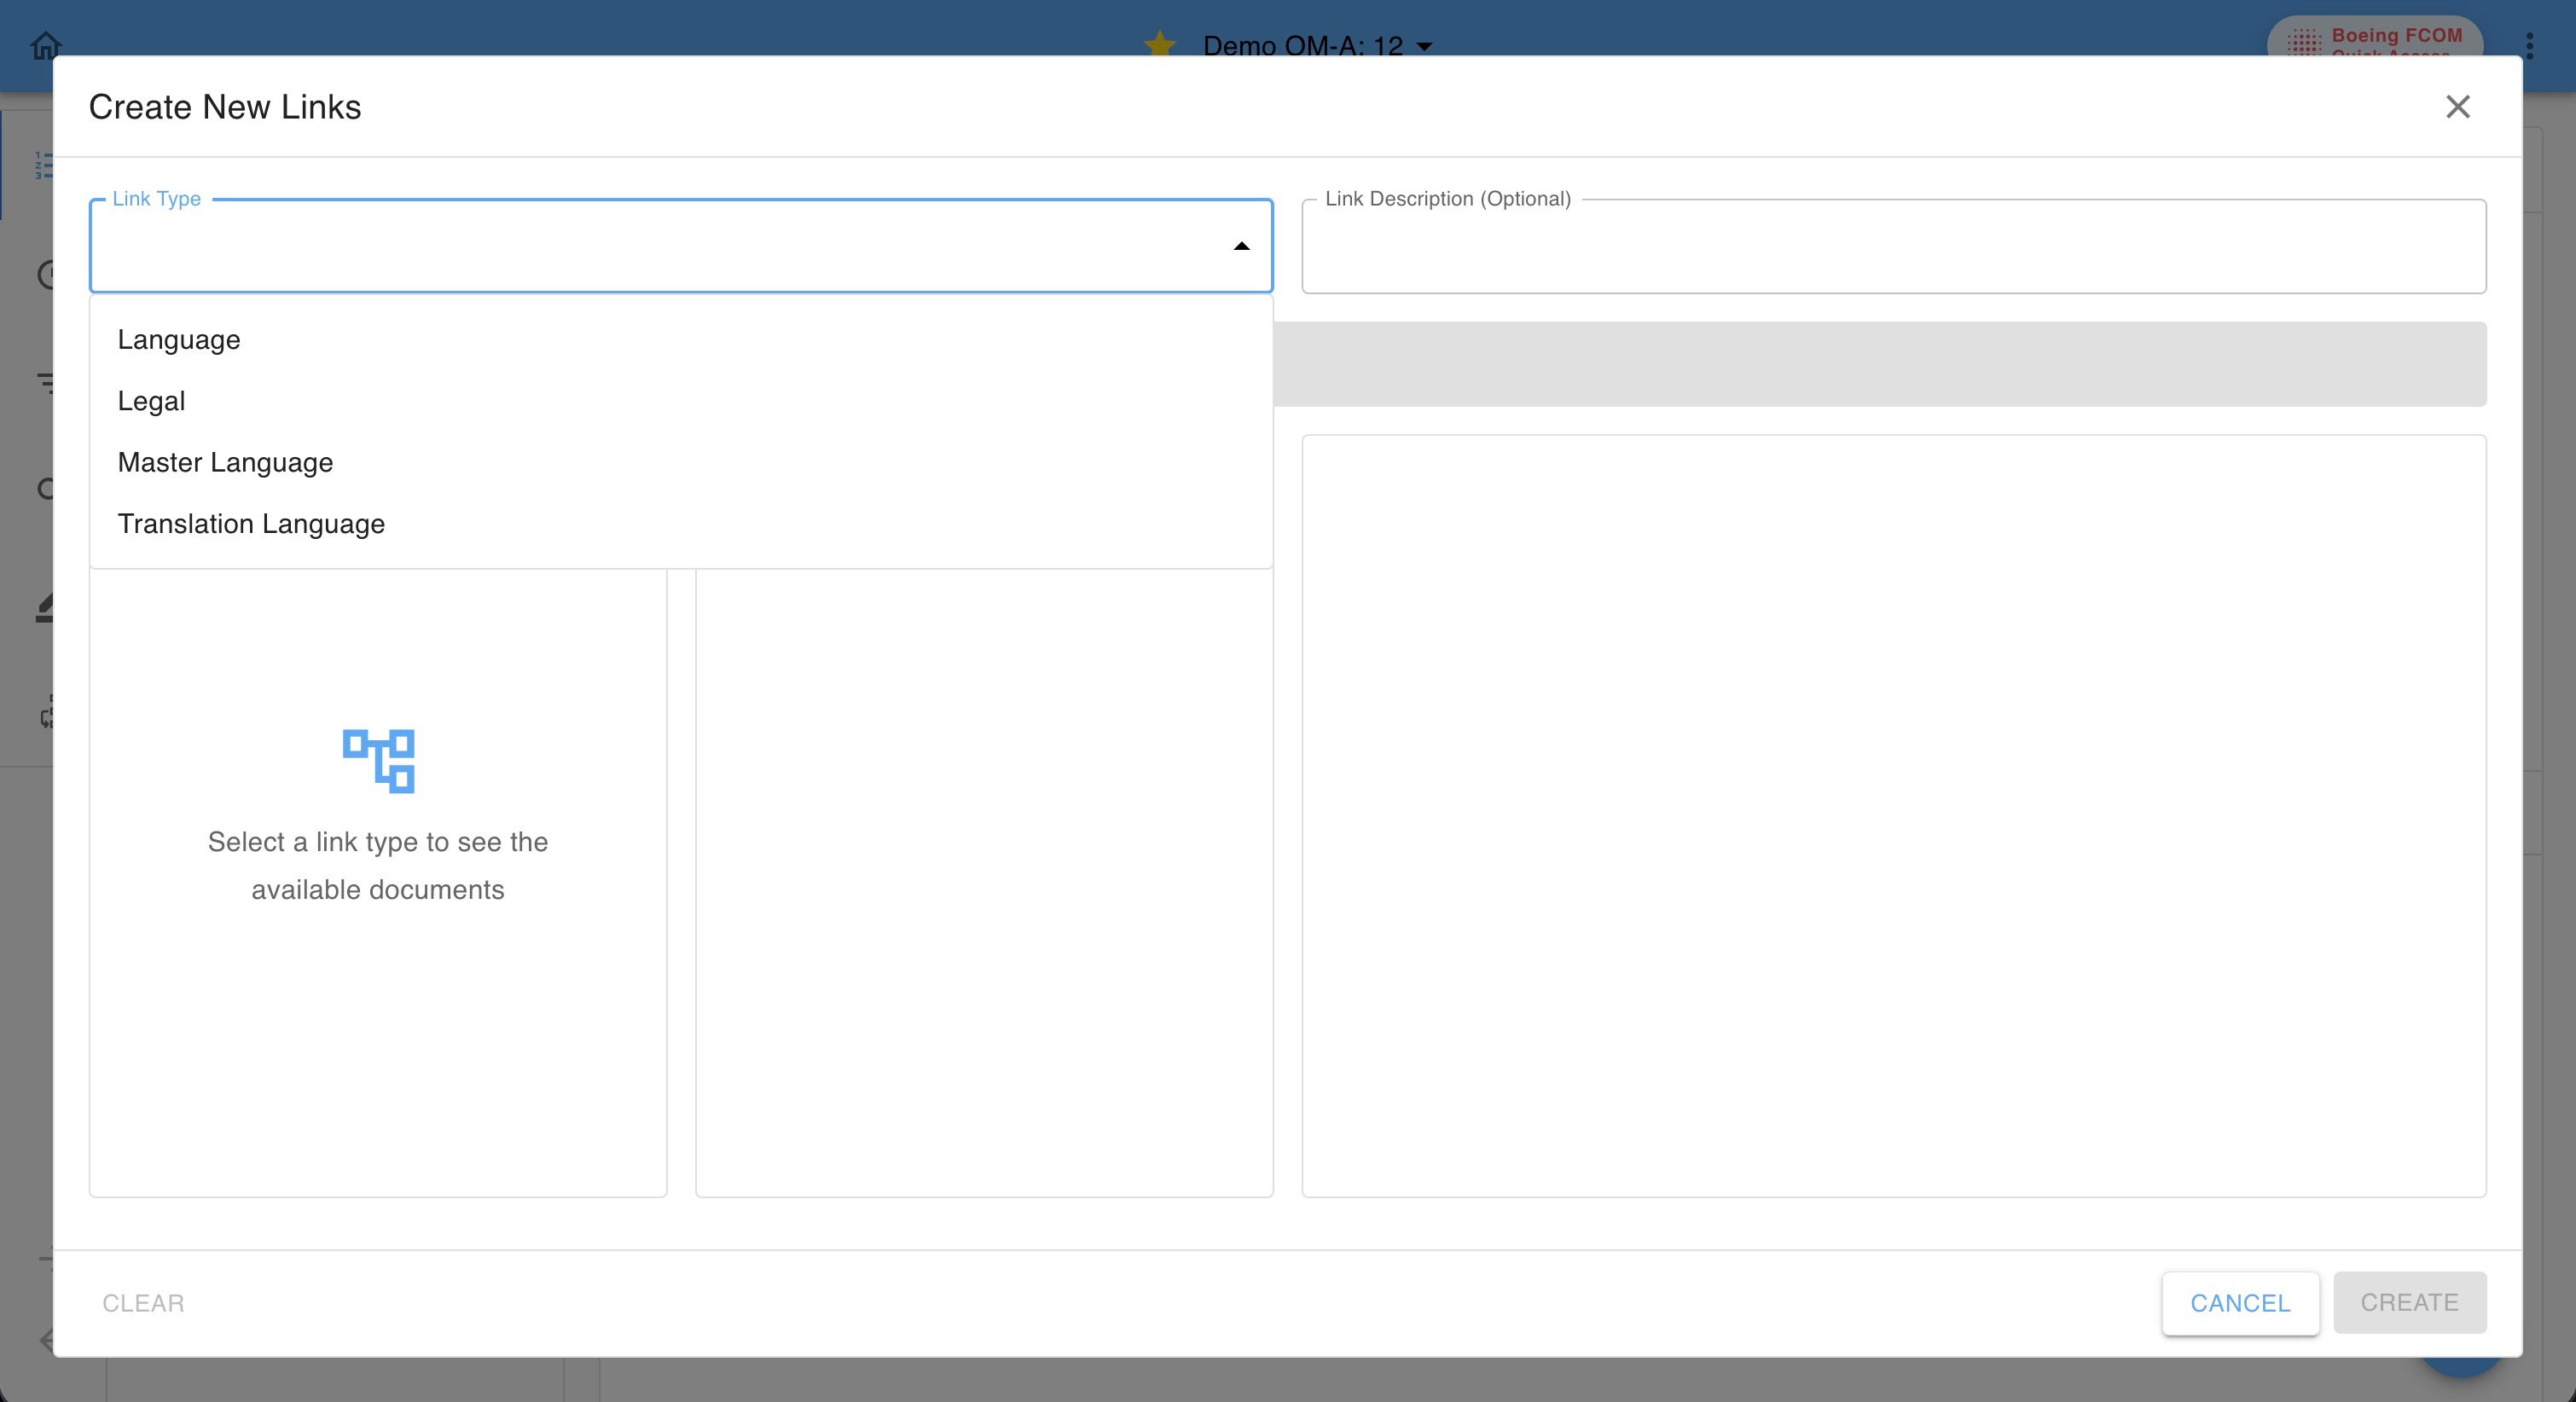Choose Legal from the link type list

[151, 401]
